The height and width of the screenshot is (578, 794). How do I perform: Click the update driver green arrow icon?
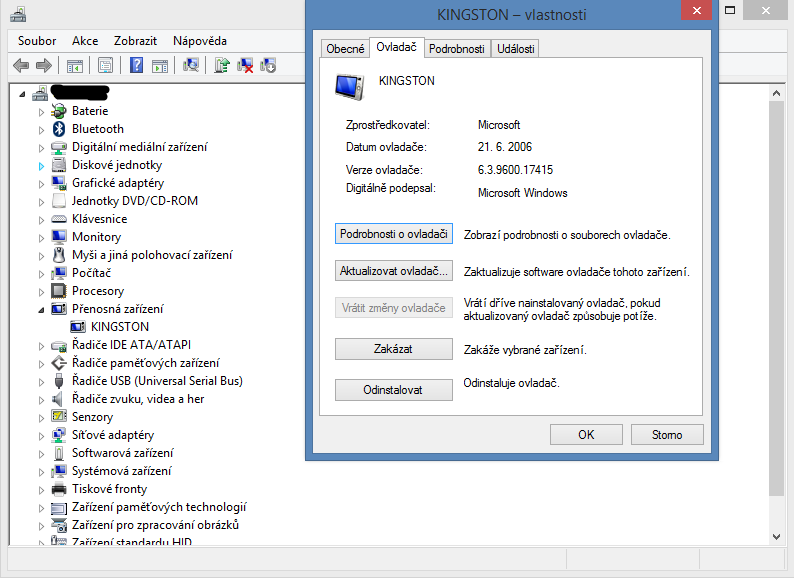tap(221, 65)
